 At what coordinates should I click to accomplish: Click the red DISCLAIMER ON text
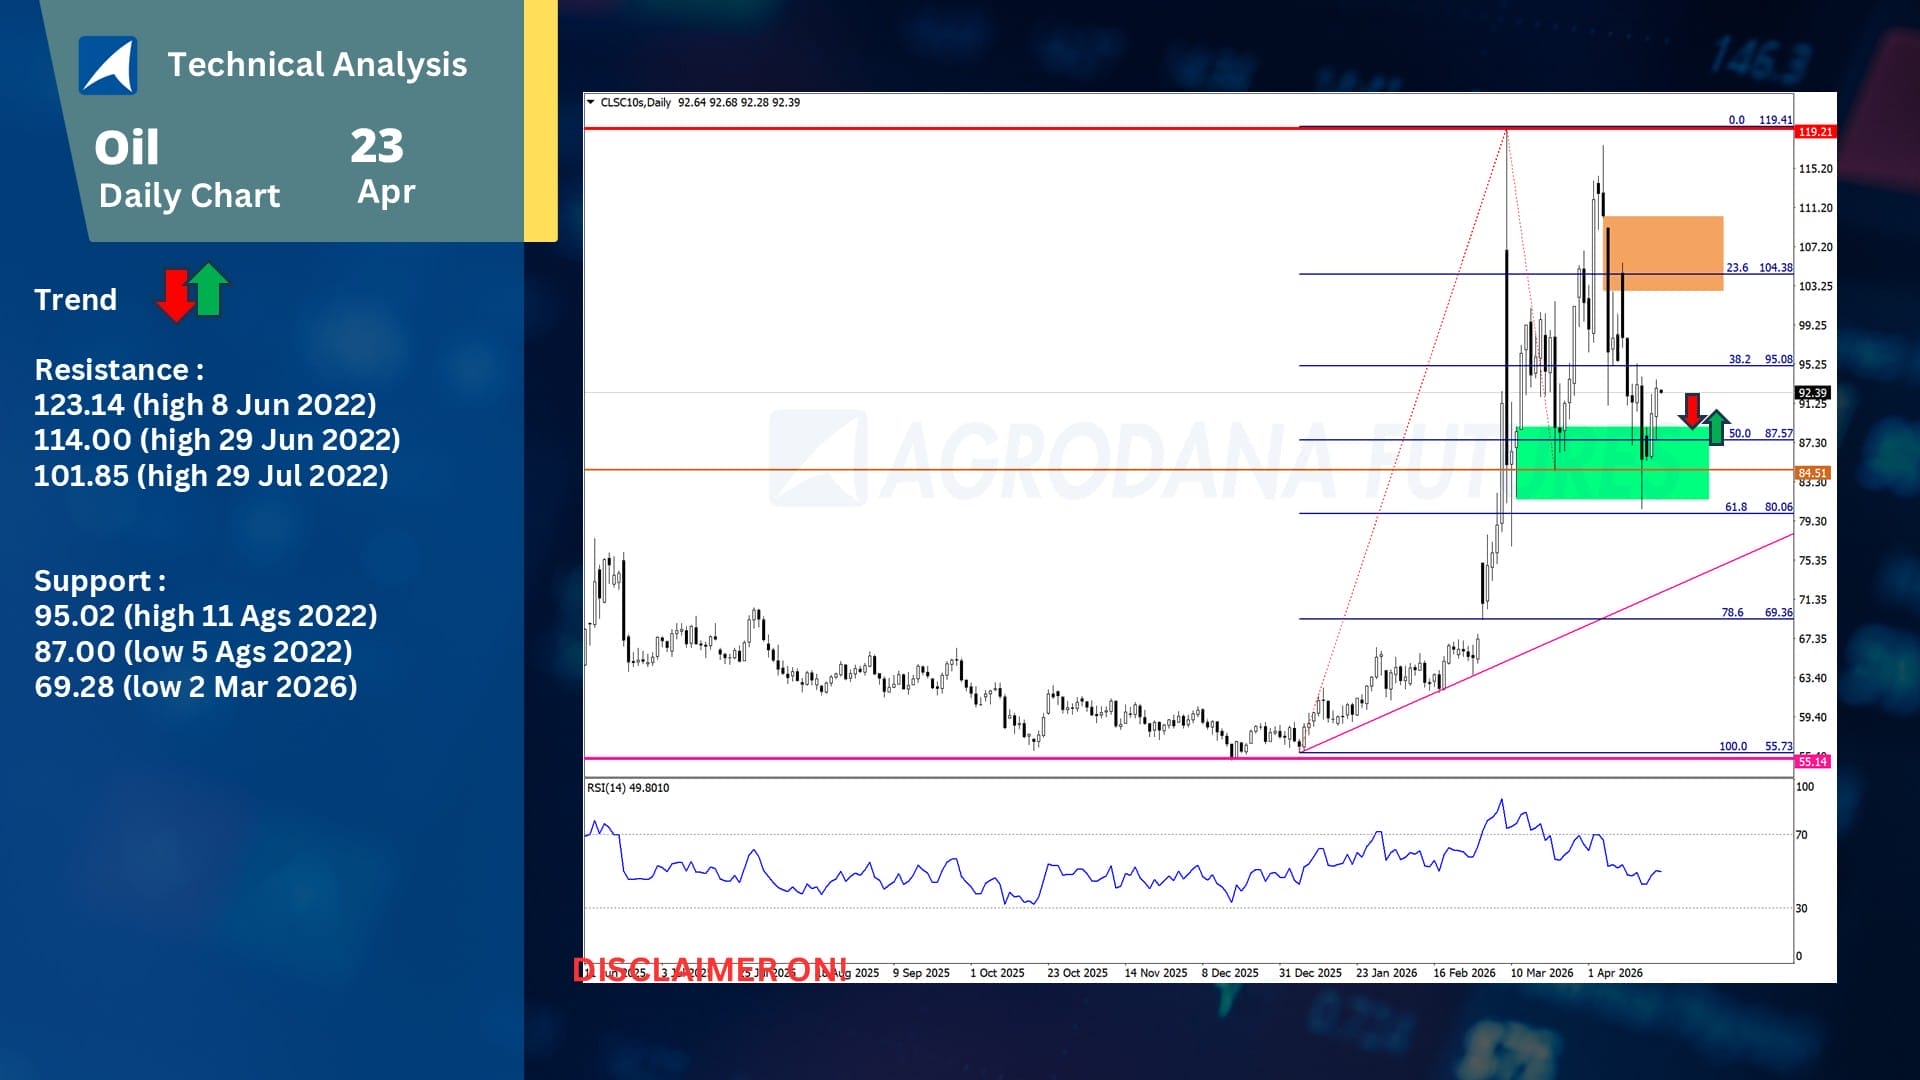pos(710,970)
